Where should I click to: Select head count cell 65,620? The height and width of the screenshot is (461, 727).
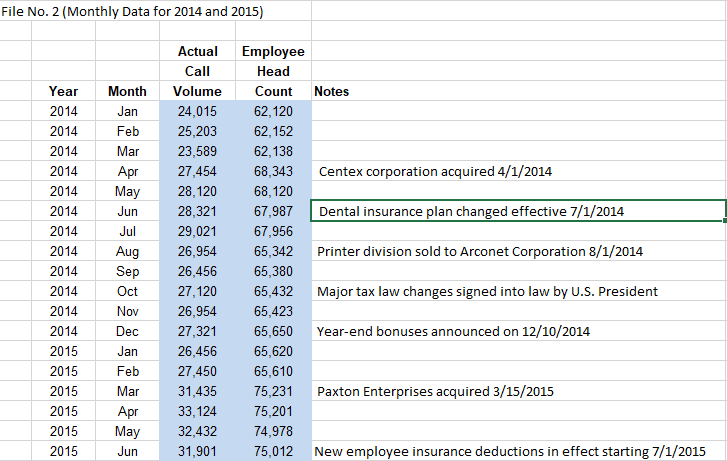pos(273,350)
